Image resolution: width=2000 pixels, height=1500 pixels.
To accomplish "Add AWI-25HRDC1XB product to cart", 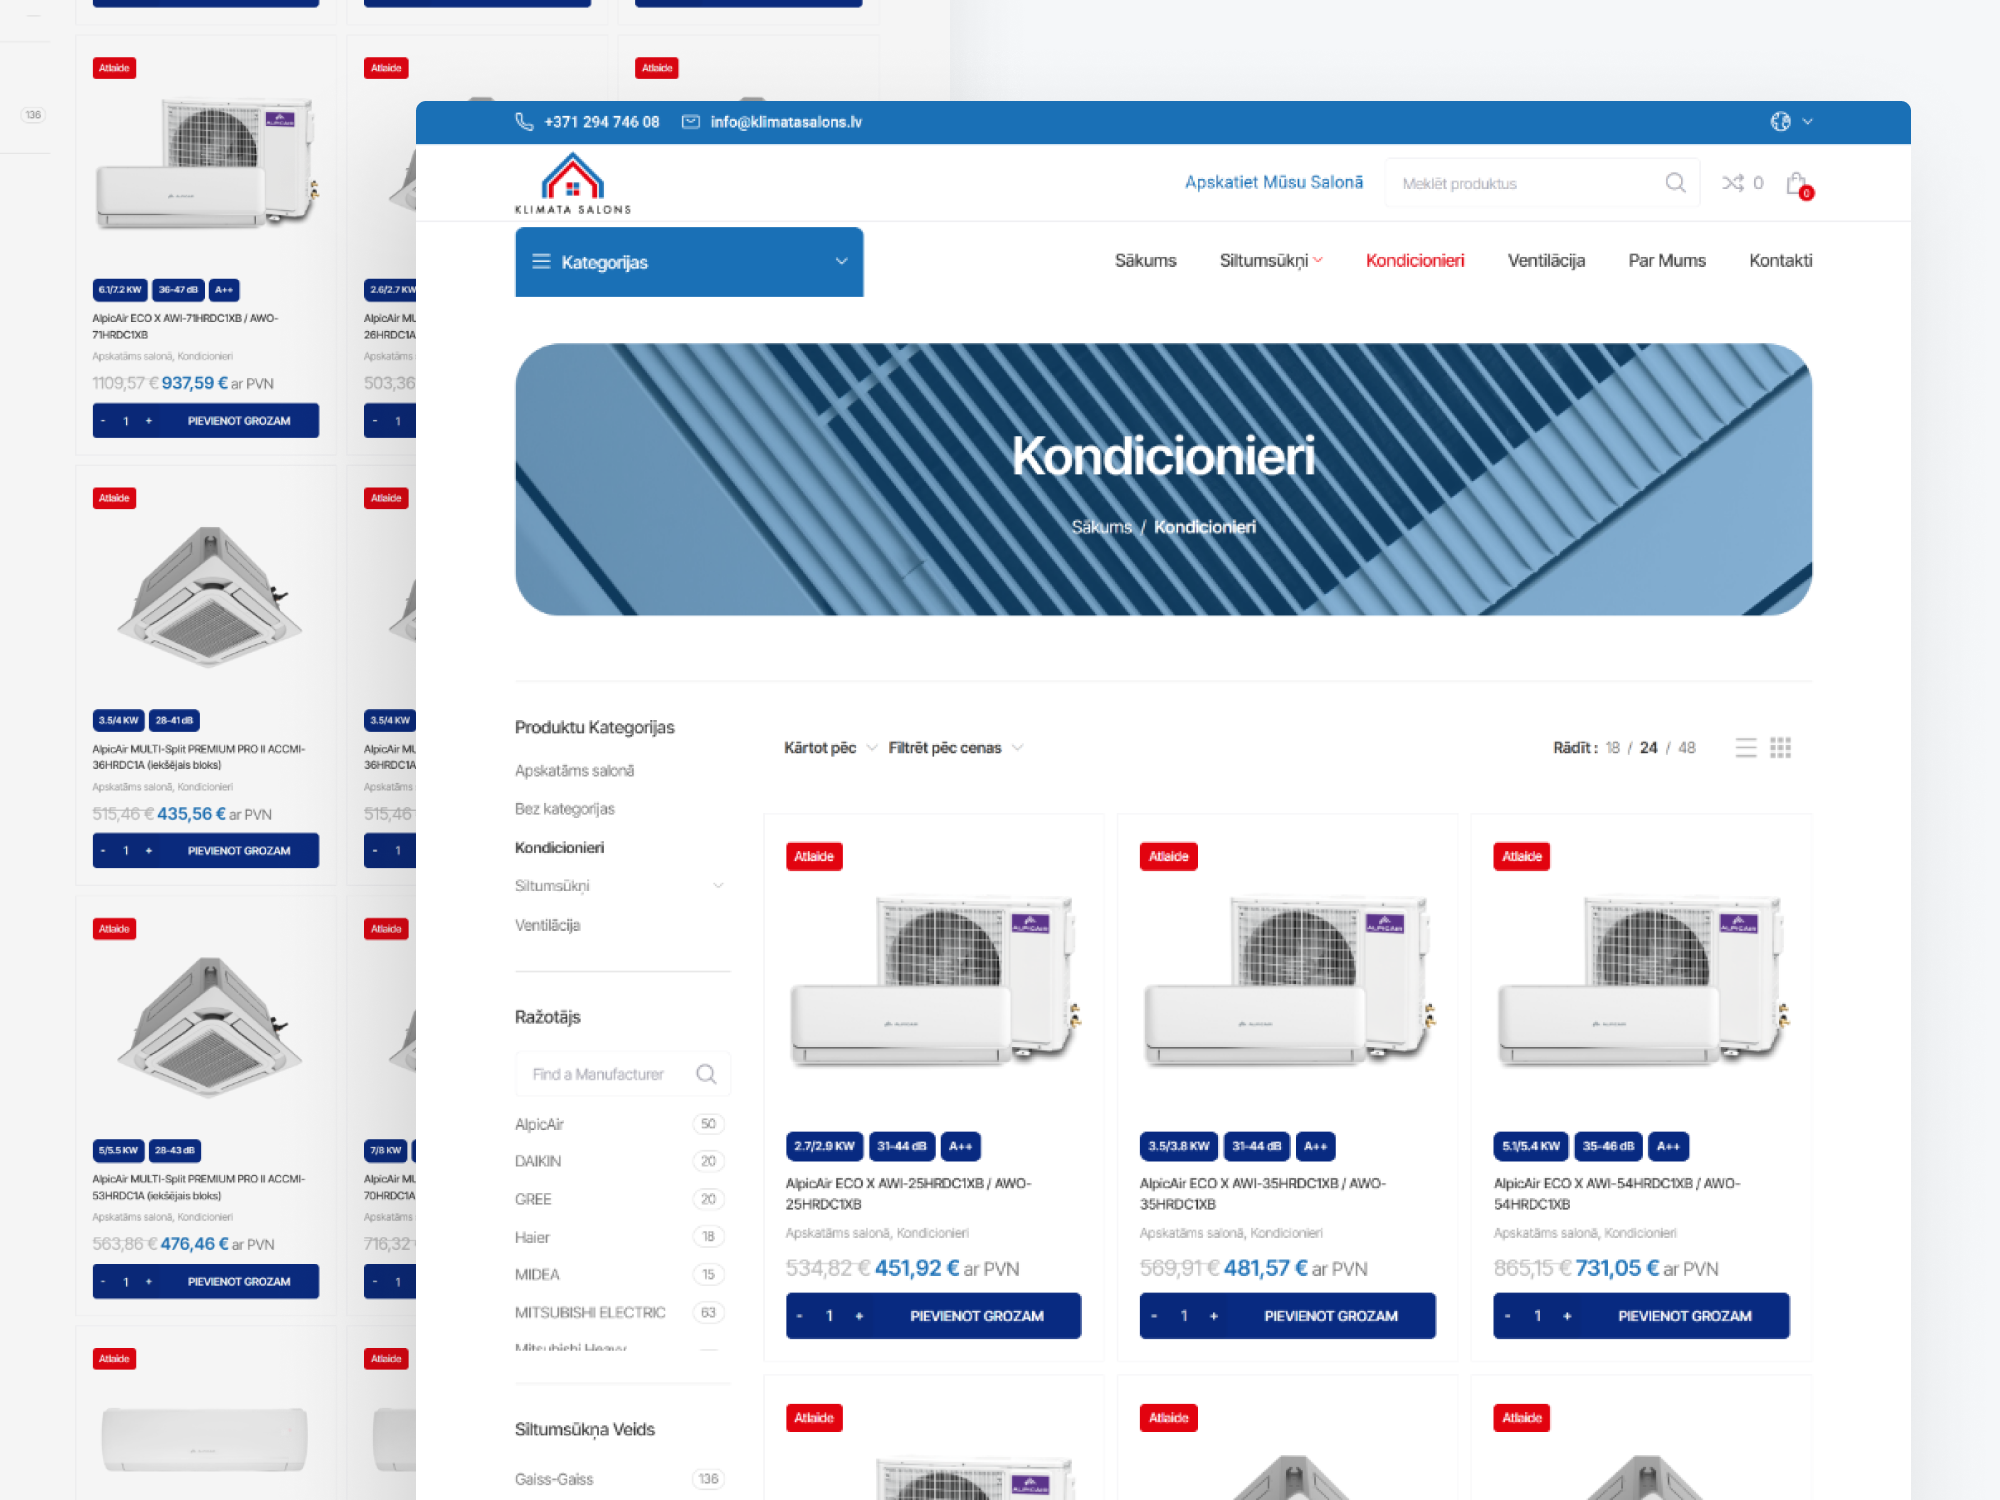I will (976, 1316).
